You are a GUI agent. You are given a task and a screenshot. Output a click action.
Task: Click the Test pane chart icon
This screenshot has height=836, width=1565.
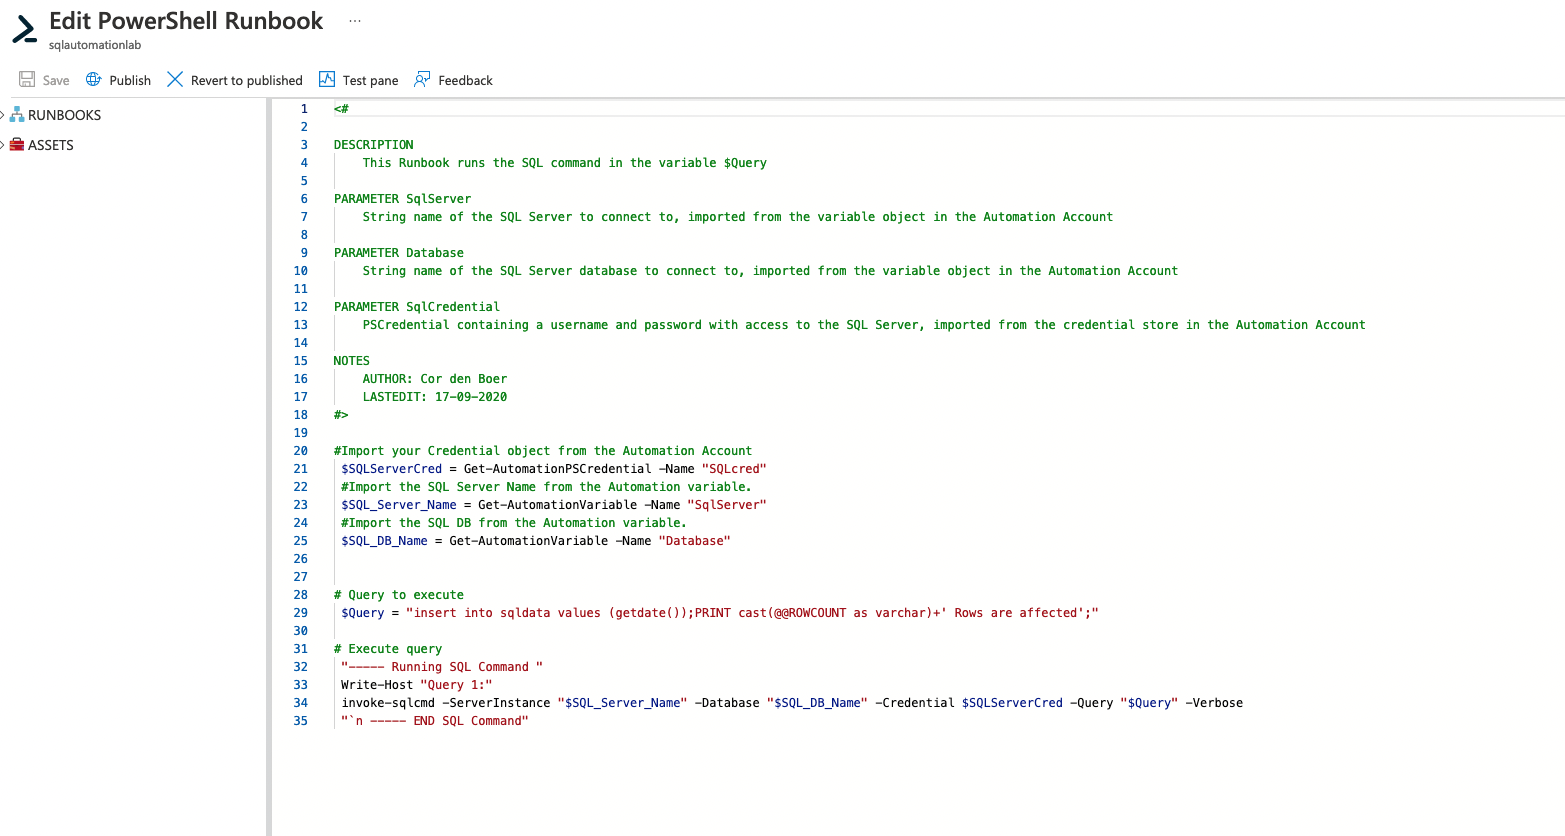point(327,79)
